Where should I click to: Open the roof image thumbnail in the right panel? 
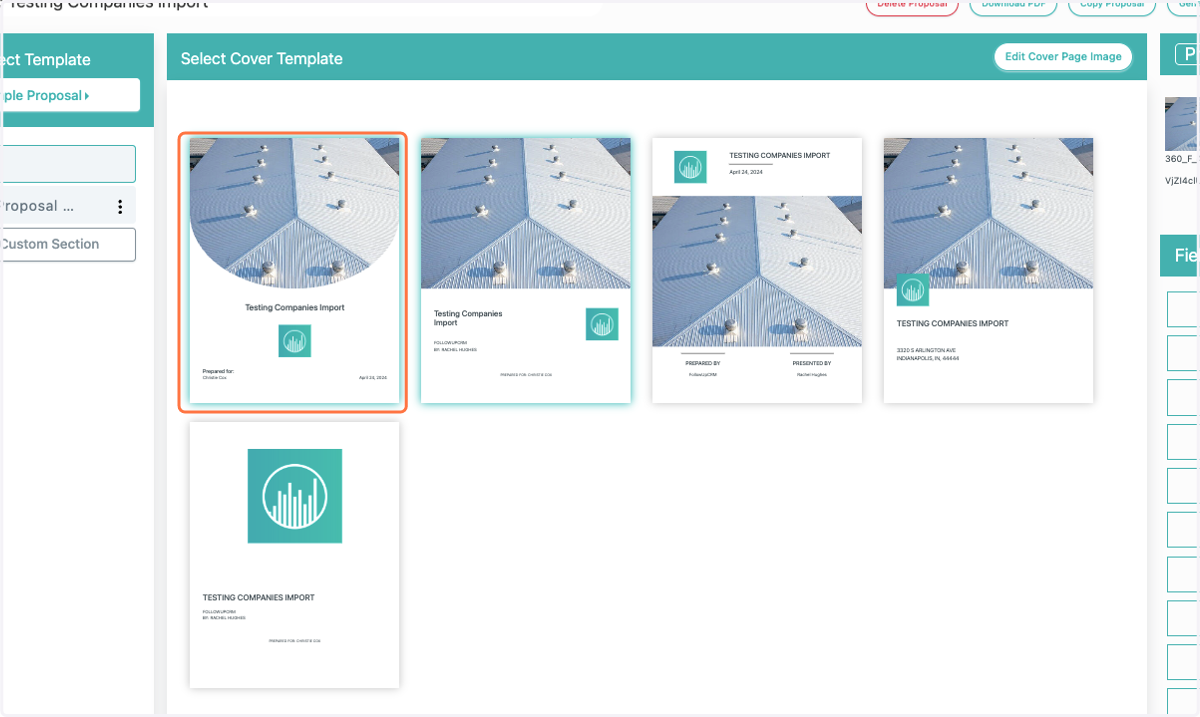coord(1182,124)
